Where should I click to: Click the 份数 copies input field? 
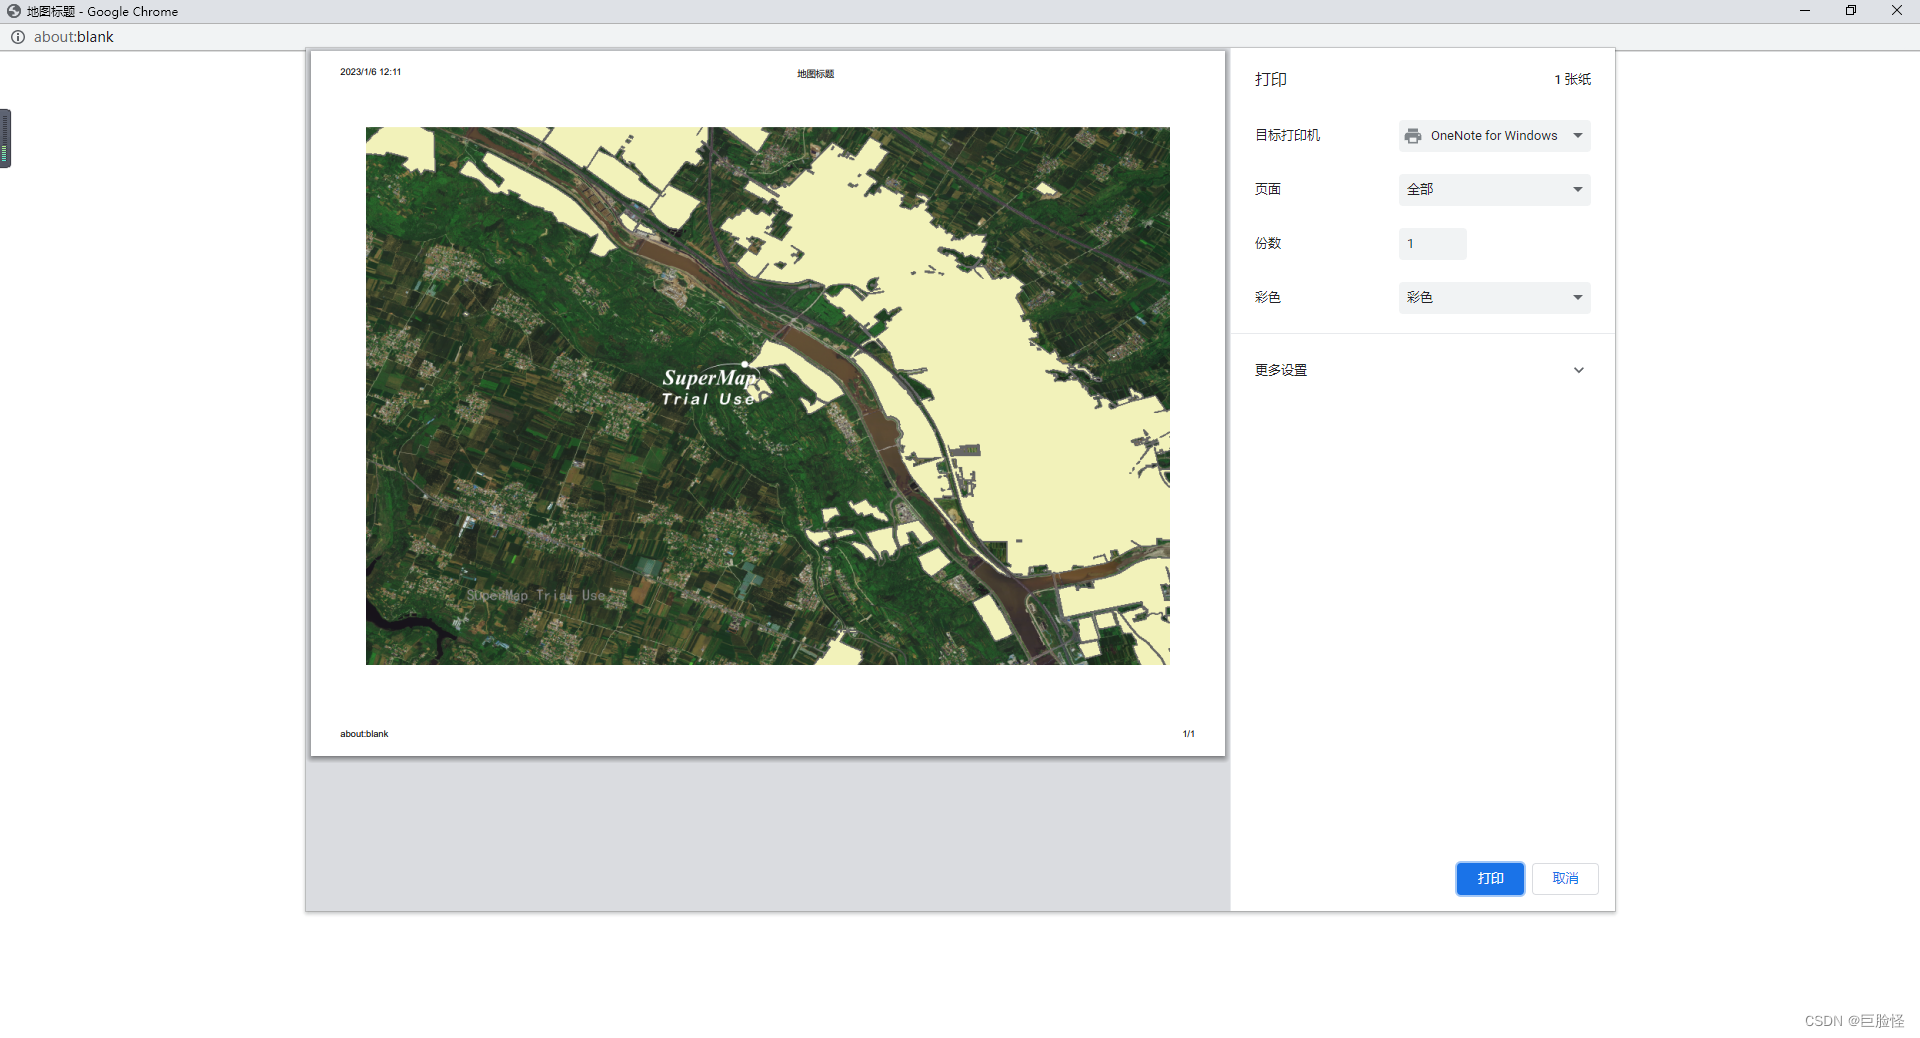click(x=1432, y=244)
